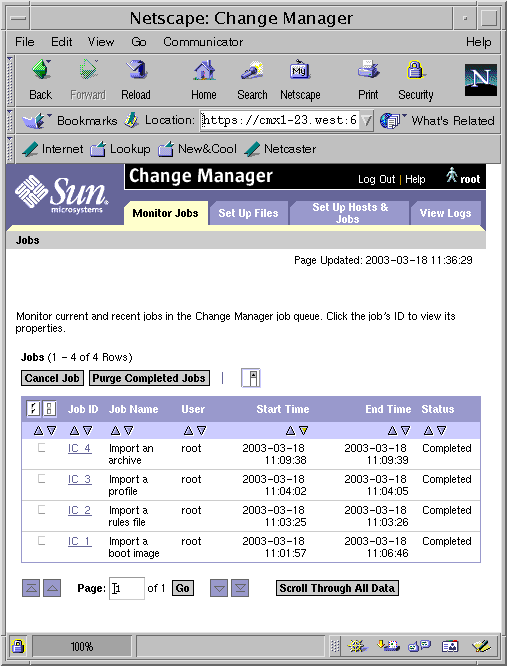Switch to View Logs tab
Image resolution: width=507 pixels, height=666 pixels.
[445, 213]
